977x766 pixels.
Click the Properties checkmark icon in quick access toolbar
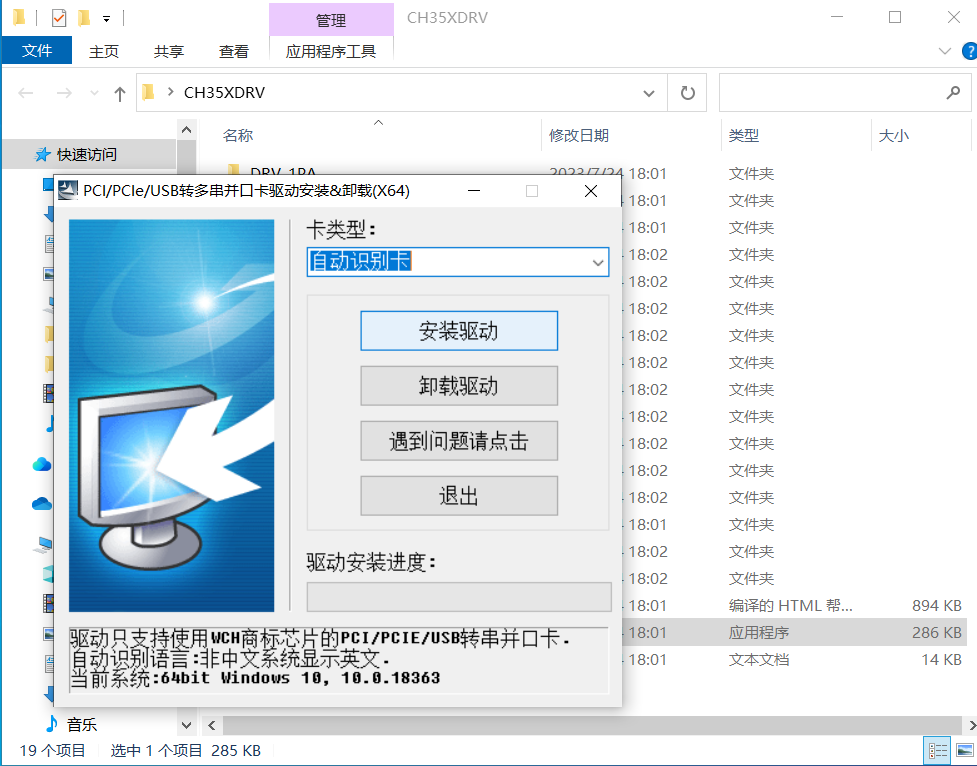[59, 18]
